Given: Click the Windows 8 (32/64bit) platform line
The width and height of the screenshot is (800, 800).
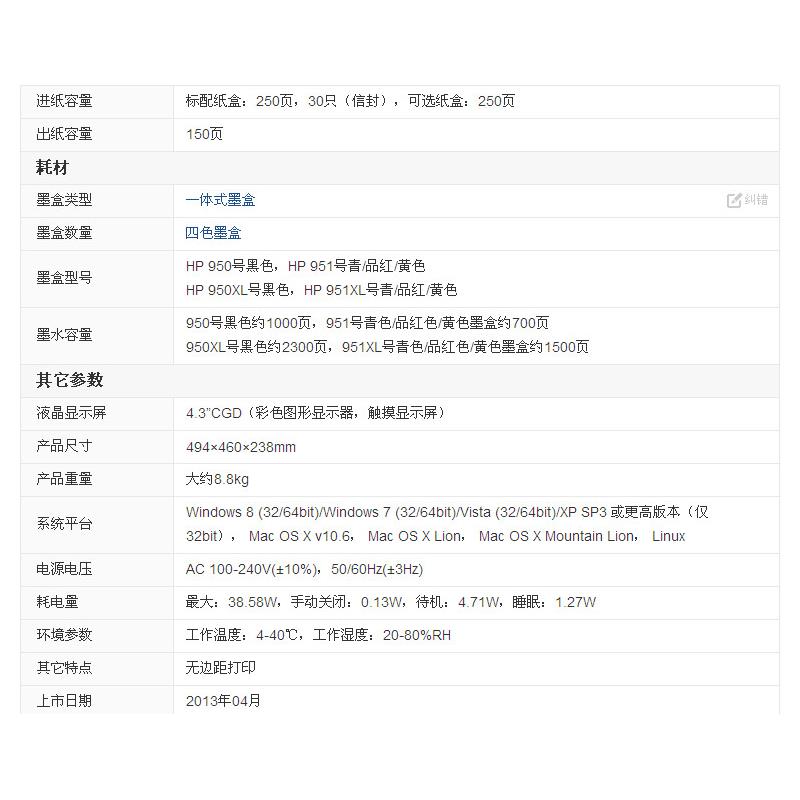Looking at the screenshot, I should tap(447, 512).
